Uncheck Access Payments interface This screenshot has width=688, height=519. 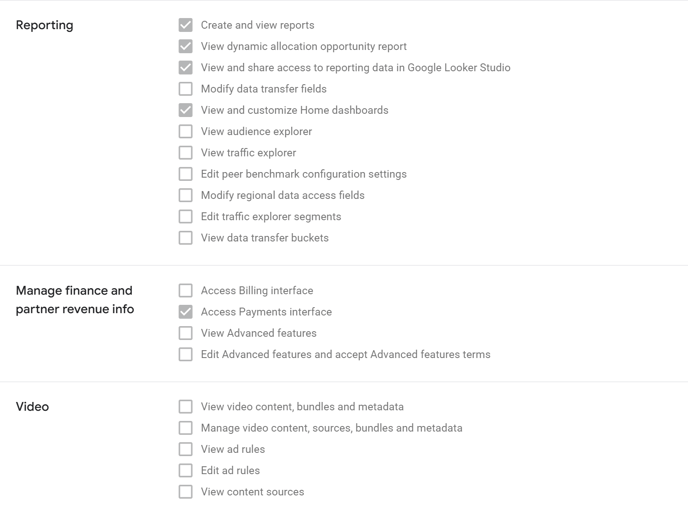pos(186,312)
